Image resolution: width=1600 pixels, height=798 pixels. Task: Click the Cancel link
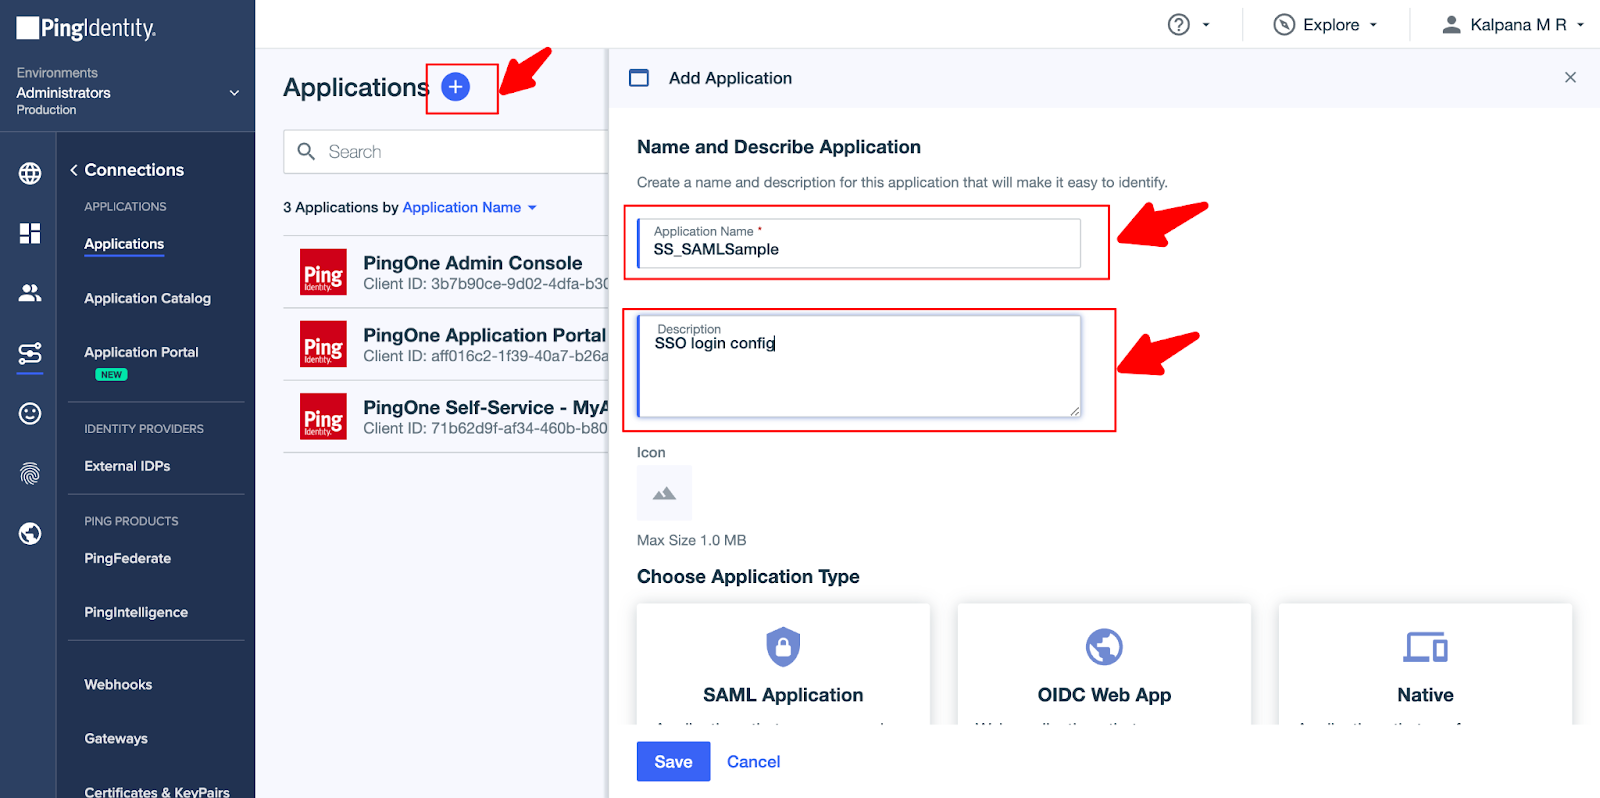753,761
